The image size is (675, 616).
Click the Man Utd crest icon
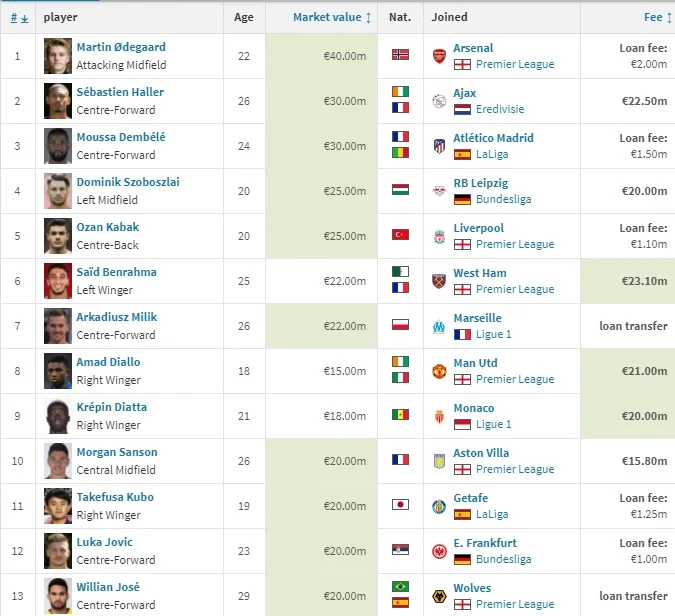(438, 371)
